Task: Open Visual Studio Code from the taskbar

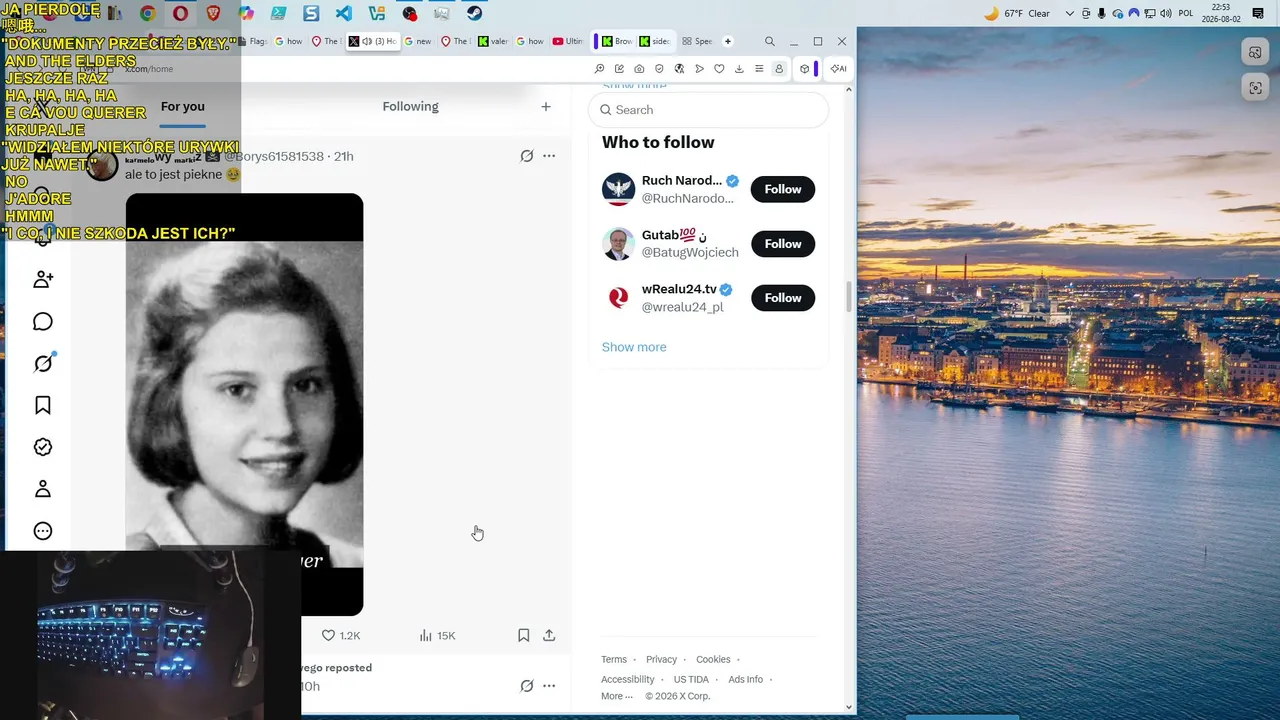Action: (344, 13)
